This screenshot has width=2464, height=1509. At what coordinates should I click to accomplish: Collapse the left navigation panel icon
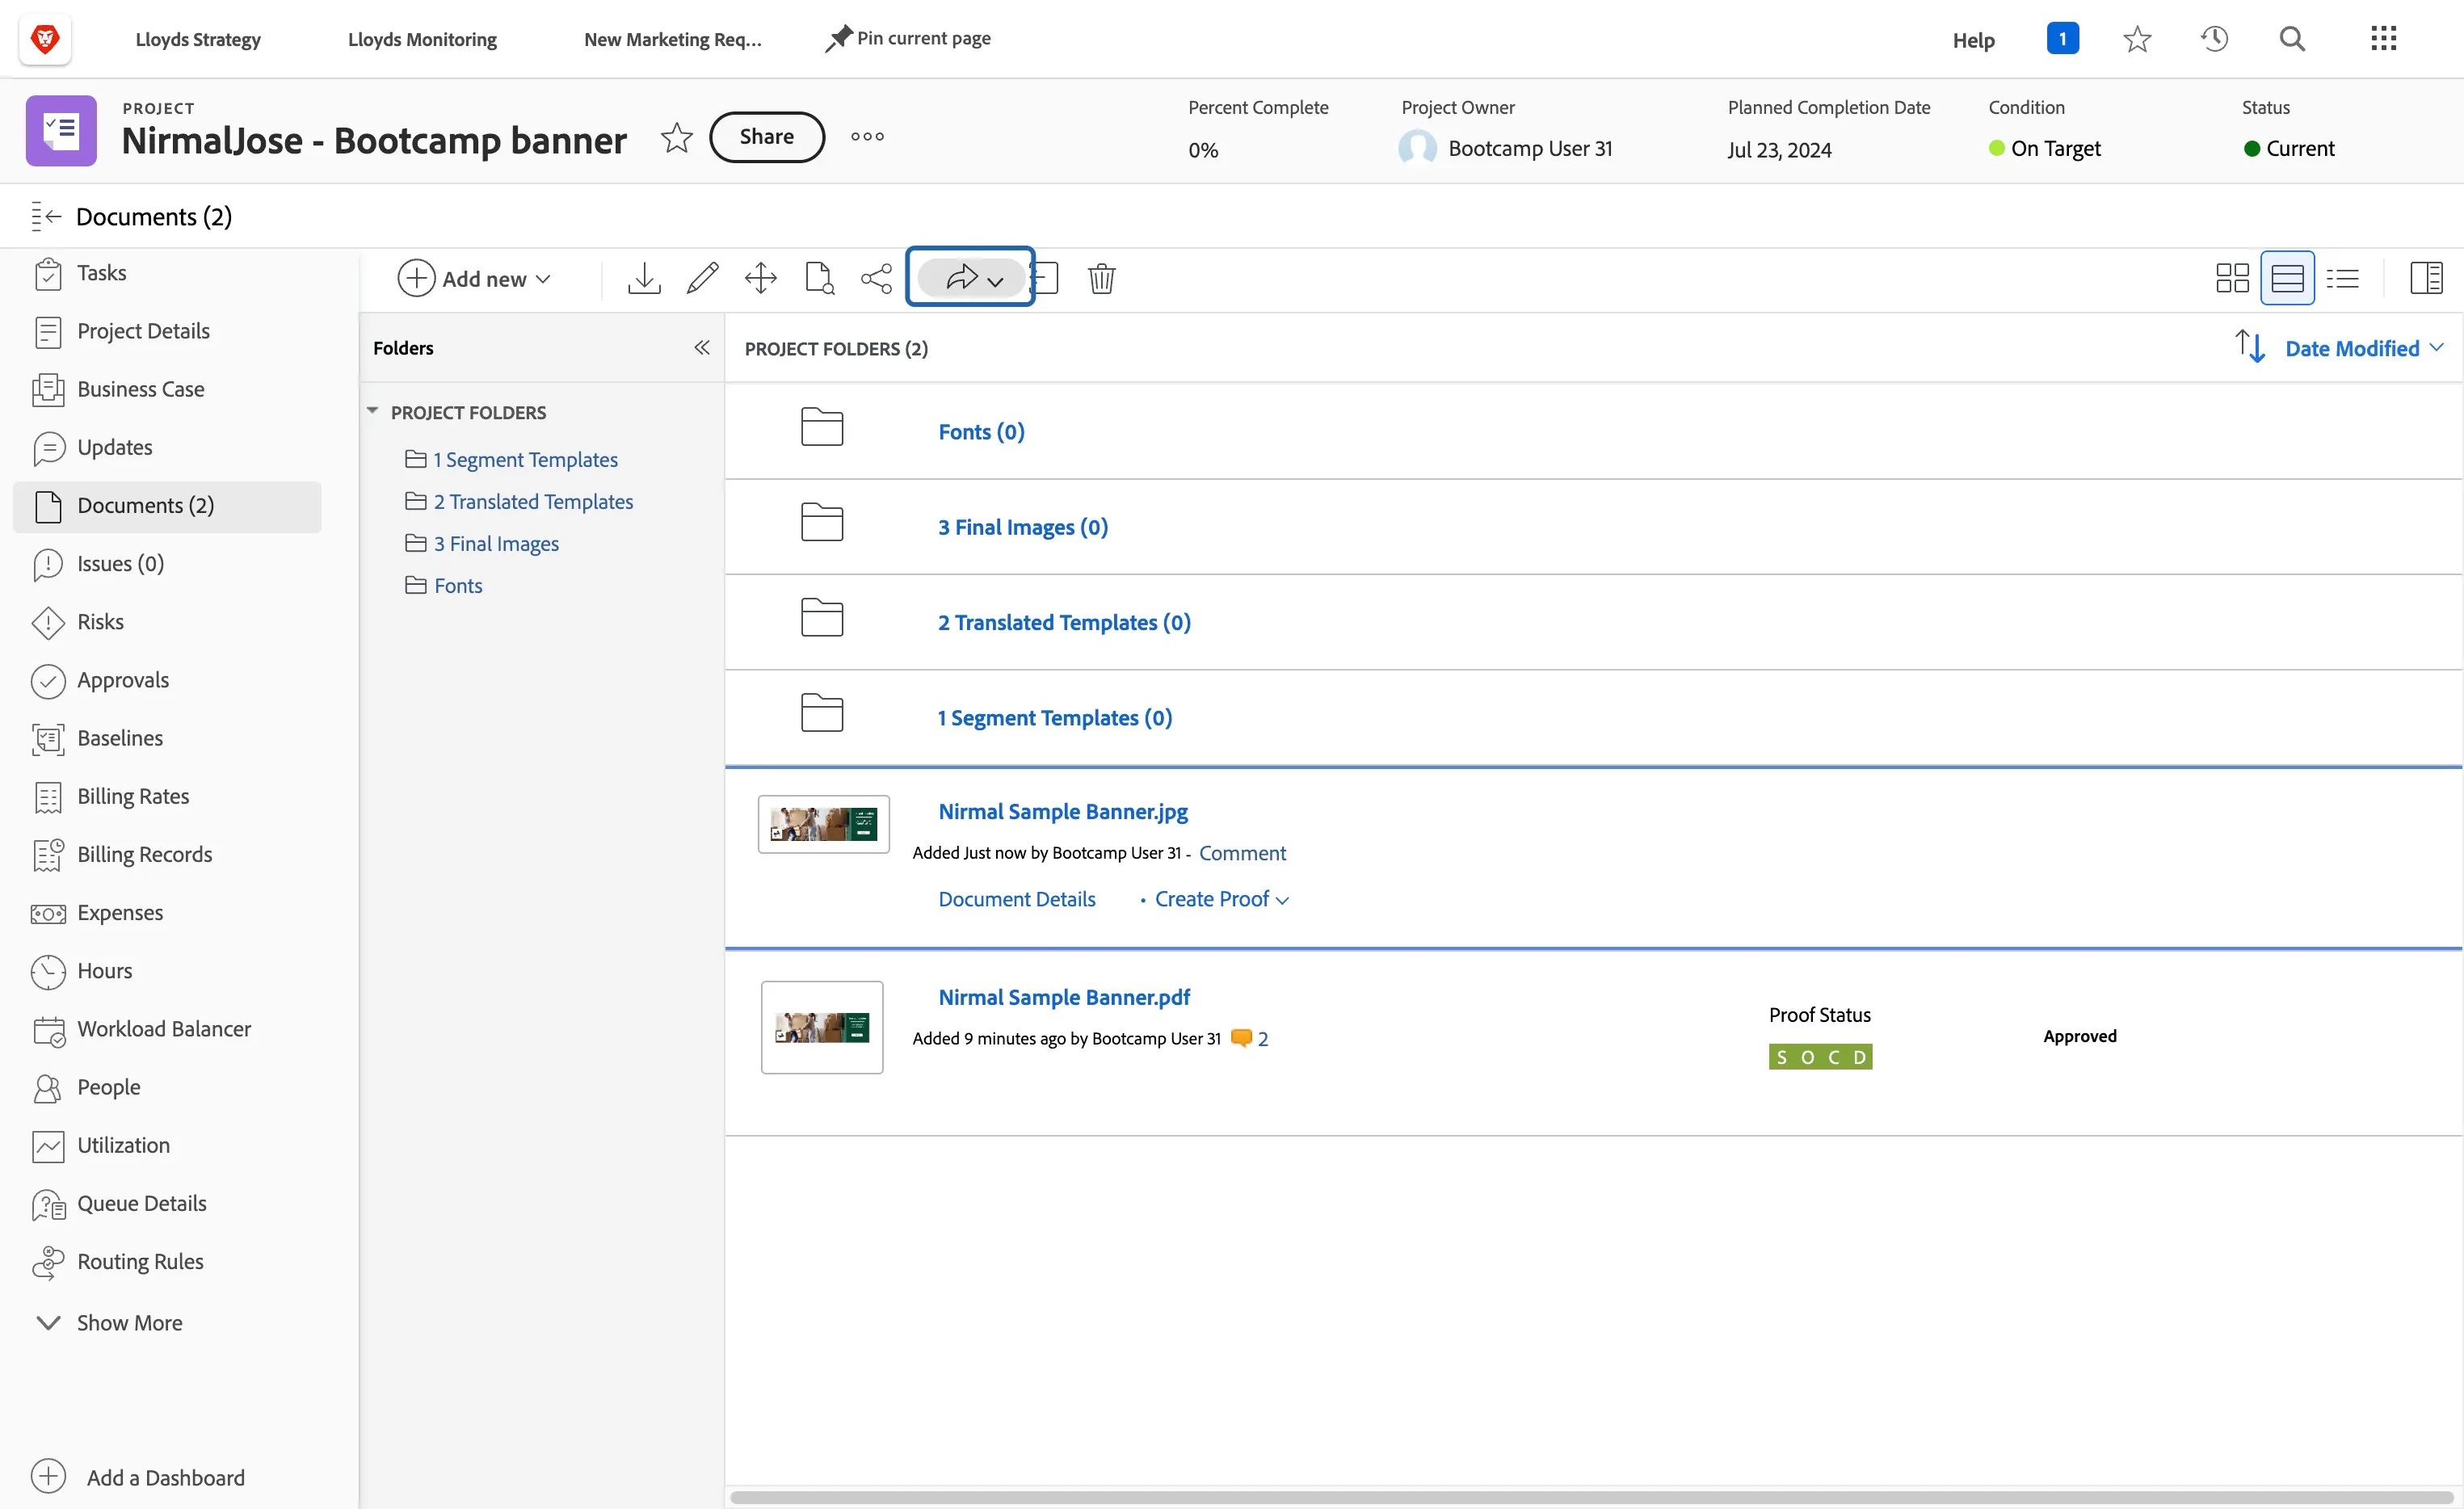[x=46, y=216]
